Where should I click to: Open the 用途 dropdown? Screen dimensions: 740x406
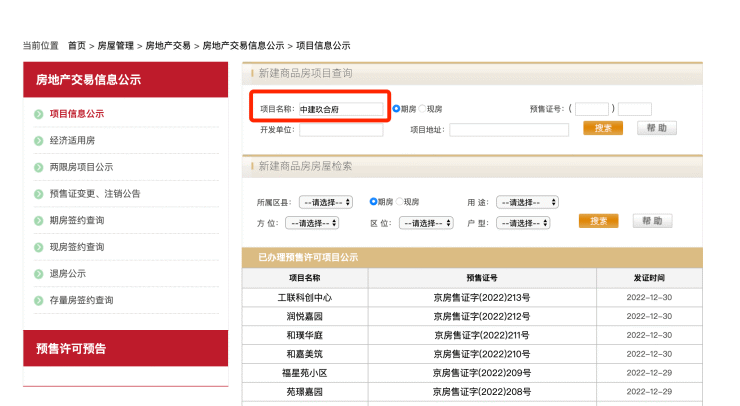point(527,203)
